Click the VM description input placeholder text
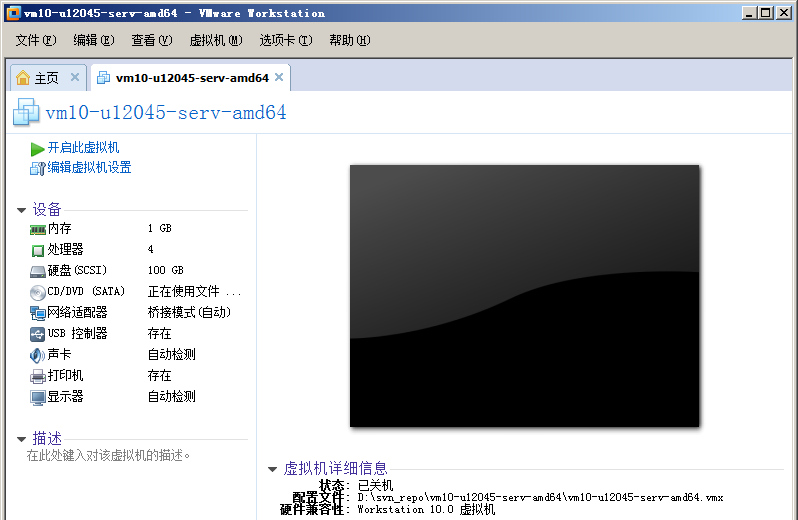 (108, 455)
